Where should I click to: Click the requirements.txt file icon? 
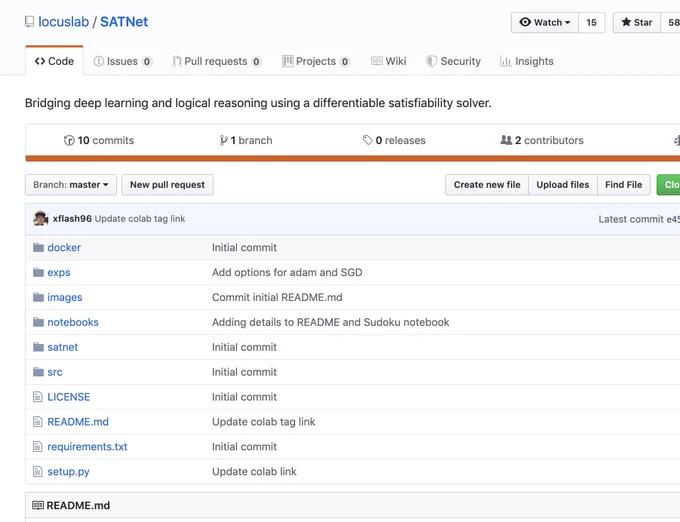pyautogui.click(x=38, y=447)
